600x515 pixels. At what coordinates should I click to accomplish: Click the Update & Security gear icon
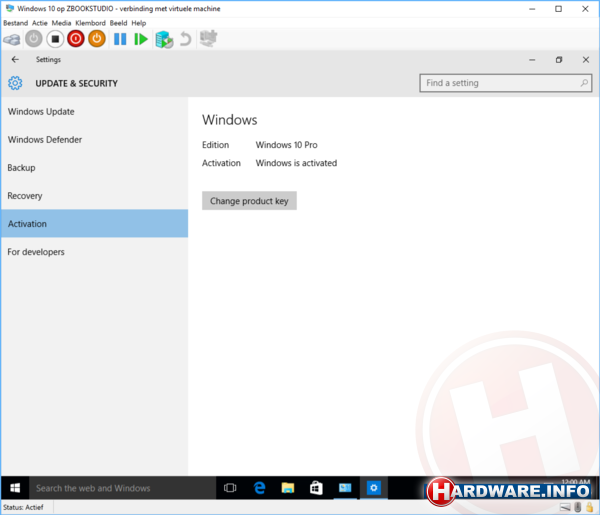pos(15,83)
